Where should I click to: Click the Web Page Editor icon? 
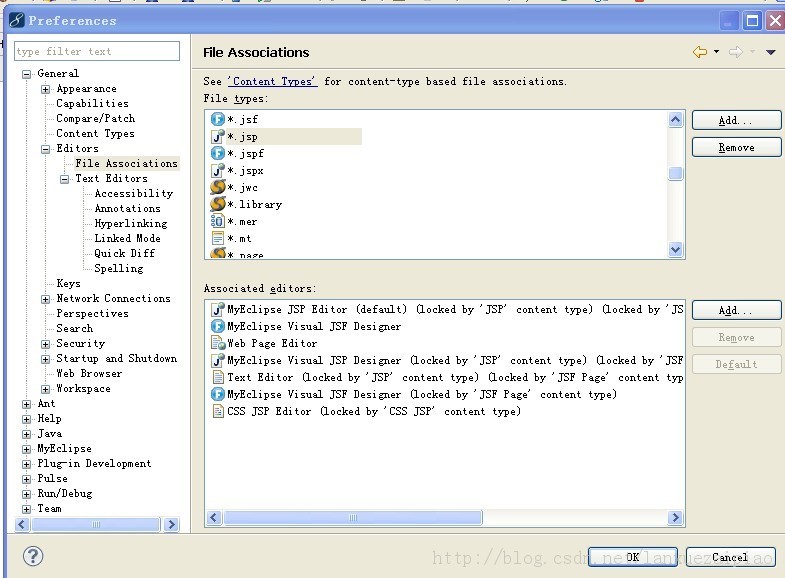coord(218,343)
